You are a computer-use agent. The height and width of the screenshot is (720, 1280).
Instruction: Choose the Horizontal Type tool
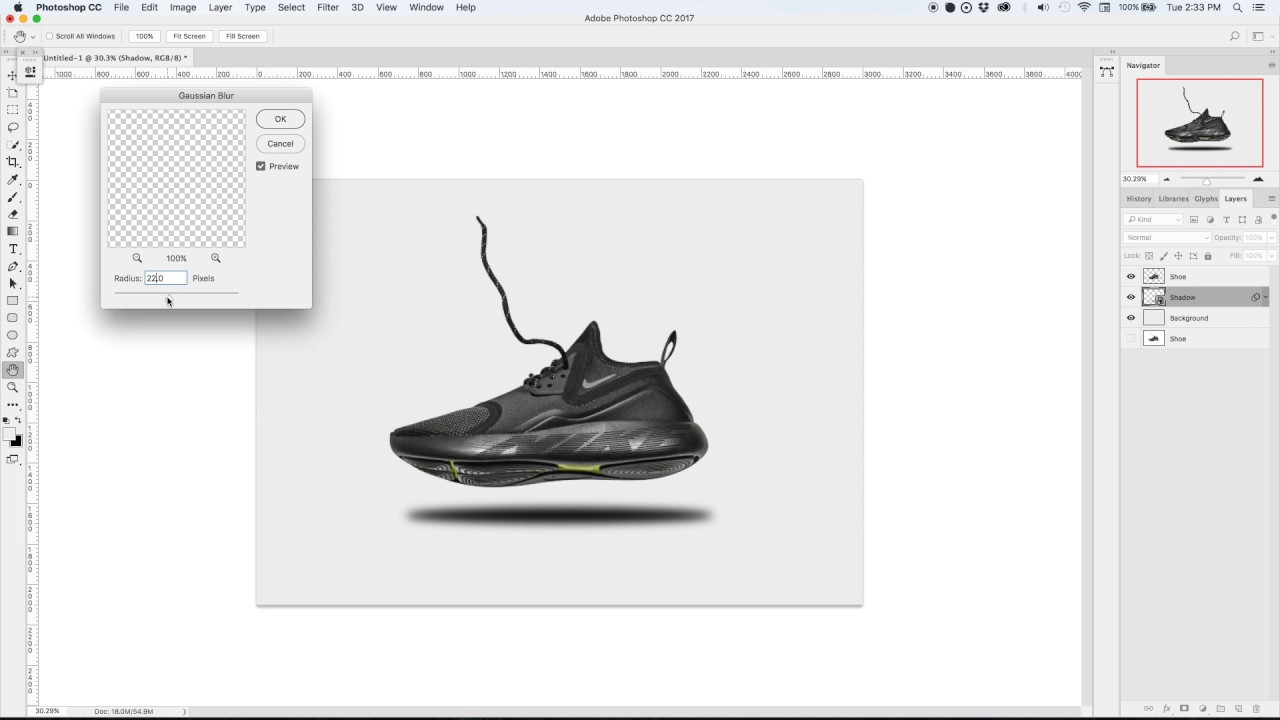(13, 249)
